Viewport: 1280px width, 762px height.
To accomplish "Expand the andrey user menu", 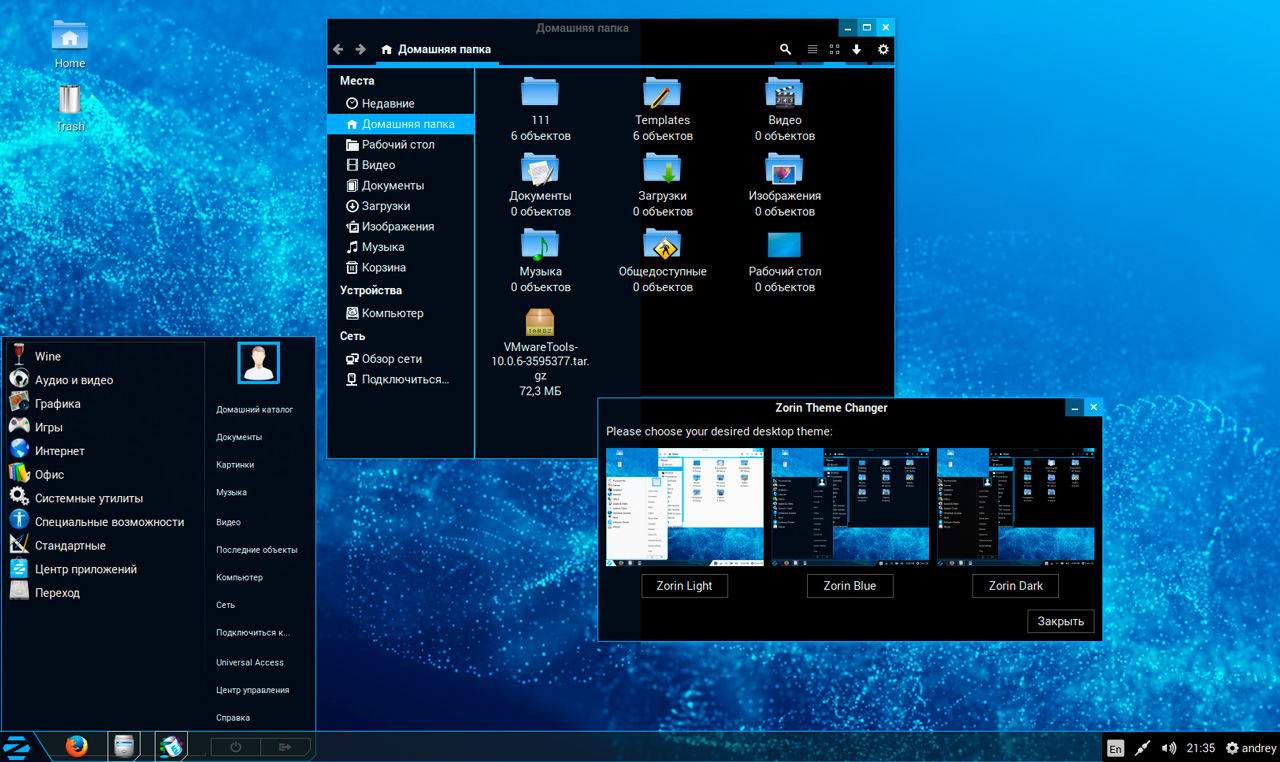I will coord(1251,748).
